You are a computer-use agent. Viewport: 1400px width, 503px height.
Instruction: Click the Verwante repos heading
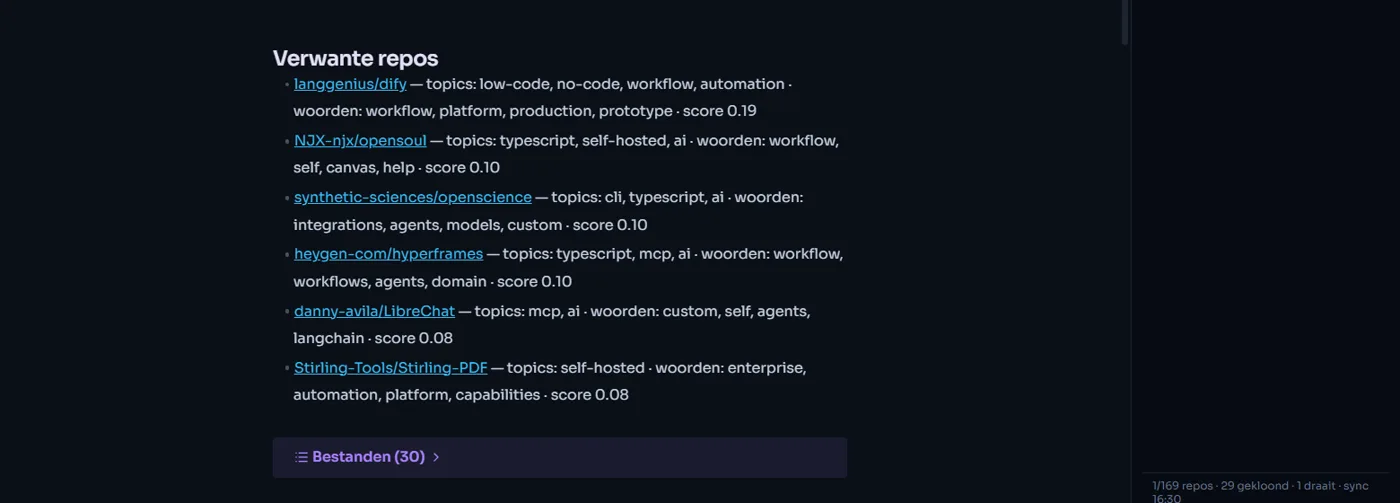[x=355, y=58]
